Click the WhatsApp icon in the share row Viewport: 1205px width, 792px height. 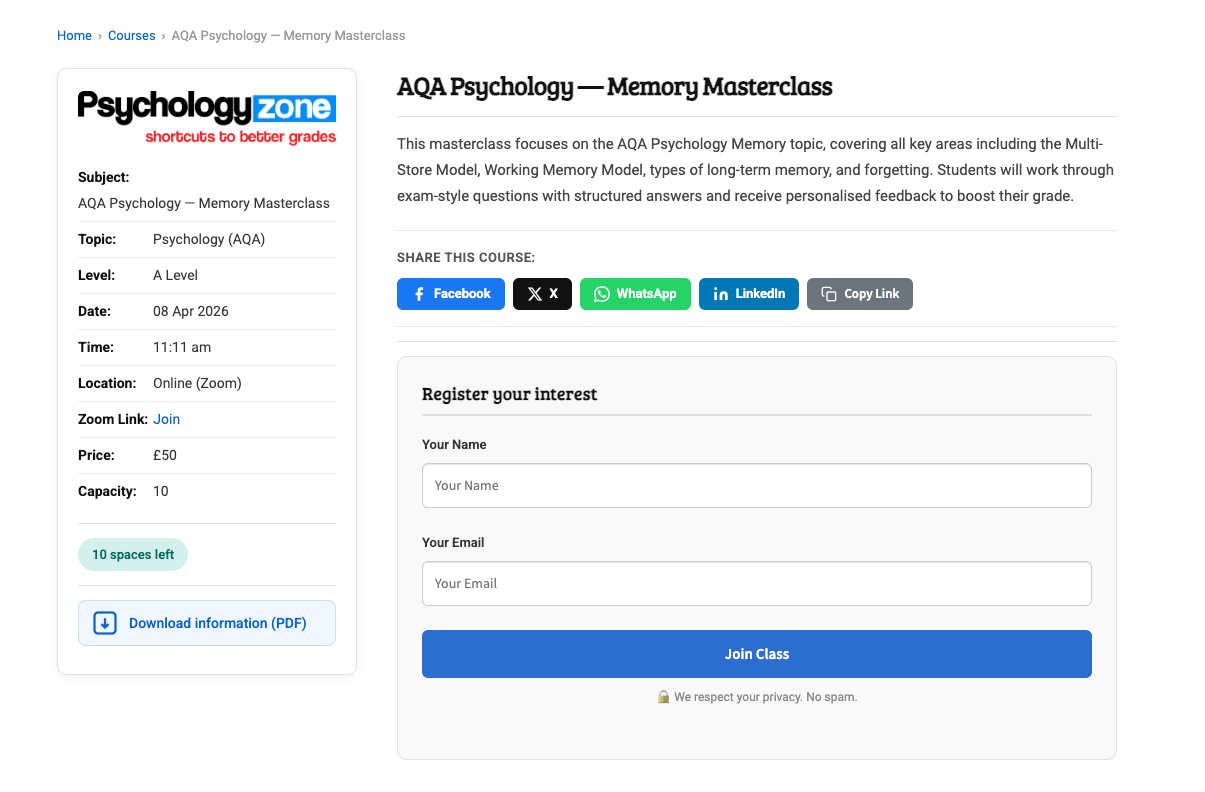tap(601, 294)
